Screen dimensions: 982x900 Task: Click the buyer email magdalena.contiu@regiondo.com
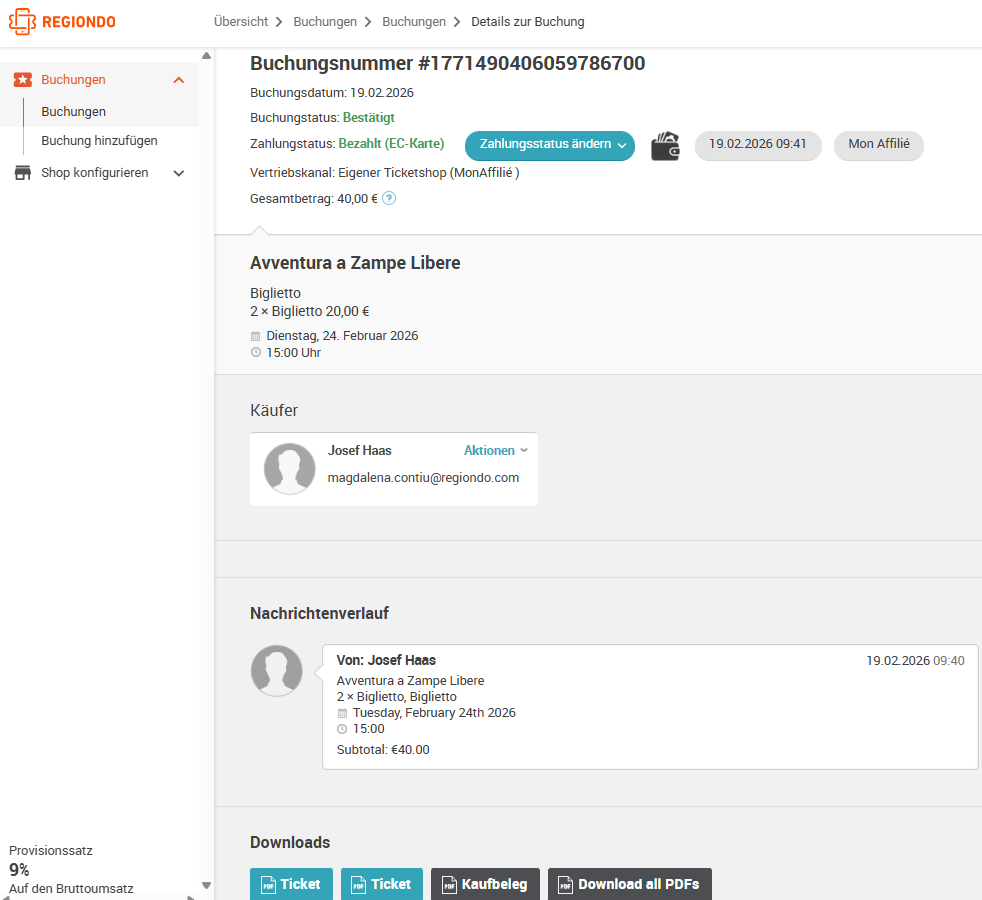423,478
